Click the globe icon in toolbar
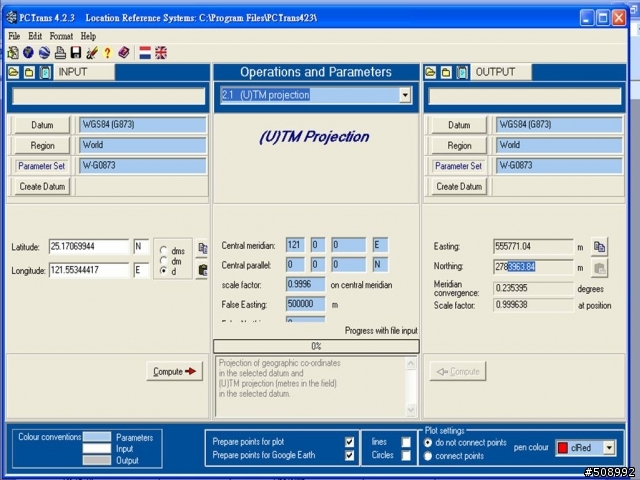 [x=28, y=52]
